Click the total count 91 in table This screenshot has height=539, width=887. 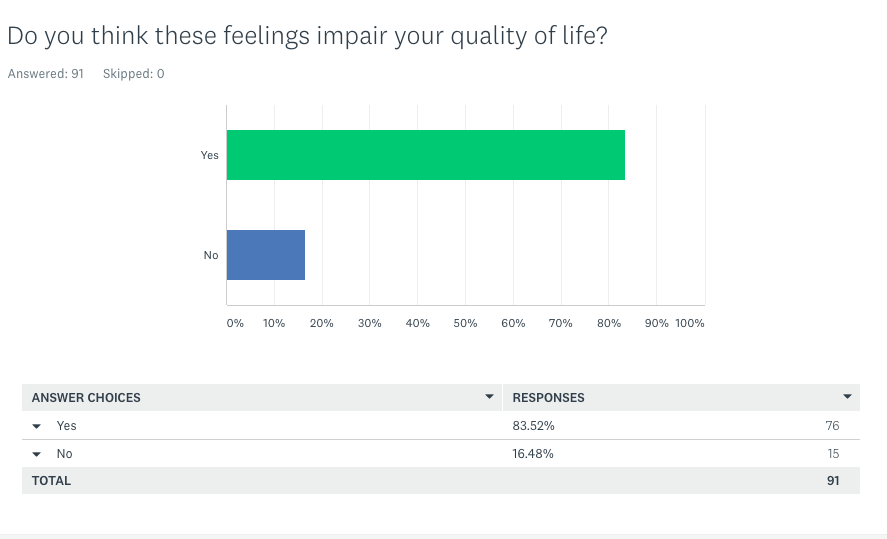click(x=832, y=481)
